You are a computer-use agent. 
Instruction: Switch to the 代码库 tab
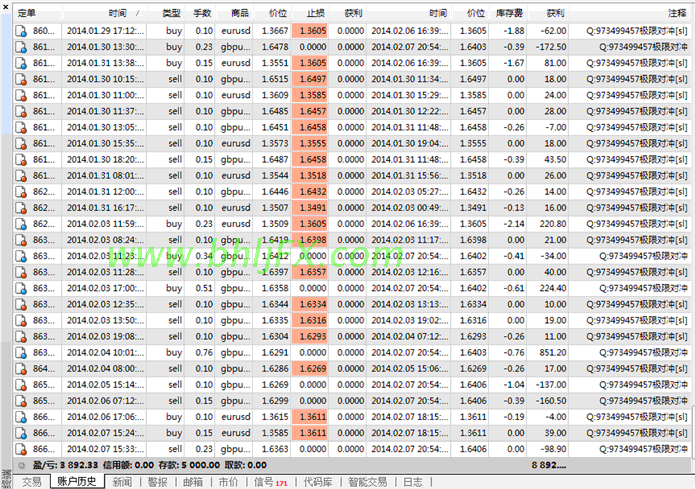[318, 482]
